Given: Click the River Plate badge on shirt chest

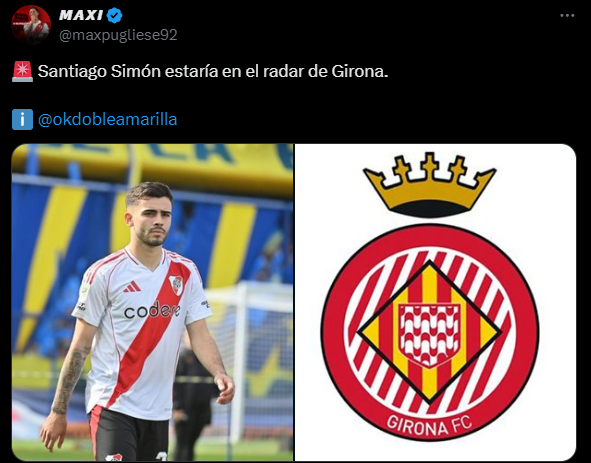Looking at the screenshot, I should tap(176, 285).
